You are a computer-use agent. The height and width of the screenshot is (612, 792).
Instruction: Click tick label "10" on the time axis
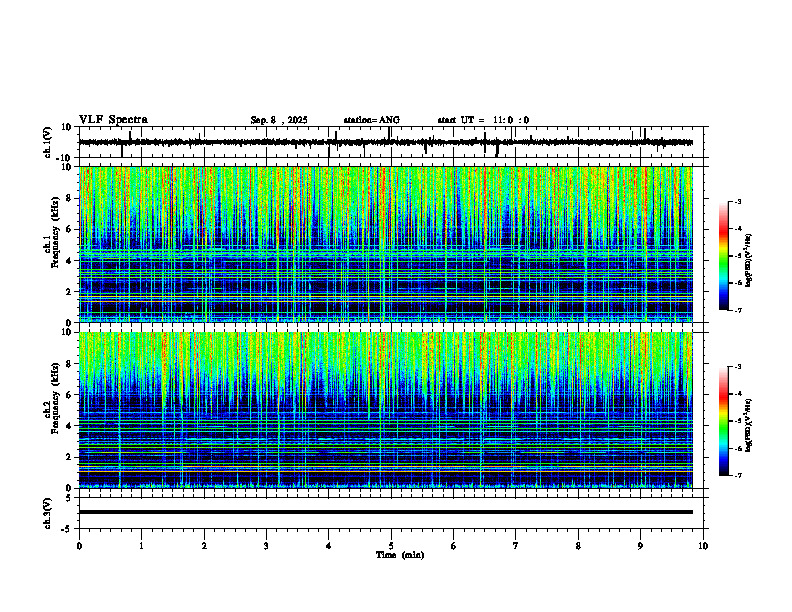[703, 546]
